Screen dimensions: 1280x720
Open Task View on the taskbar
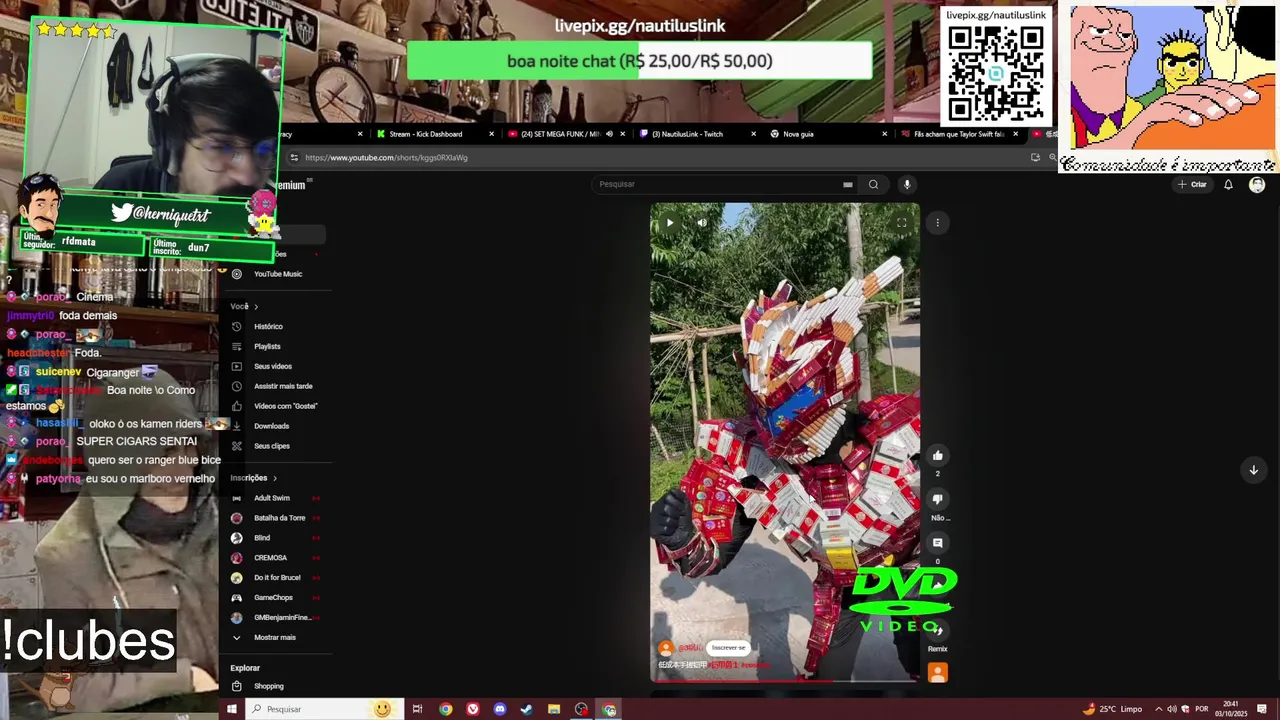[x=418, y=709]
